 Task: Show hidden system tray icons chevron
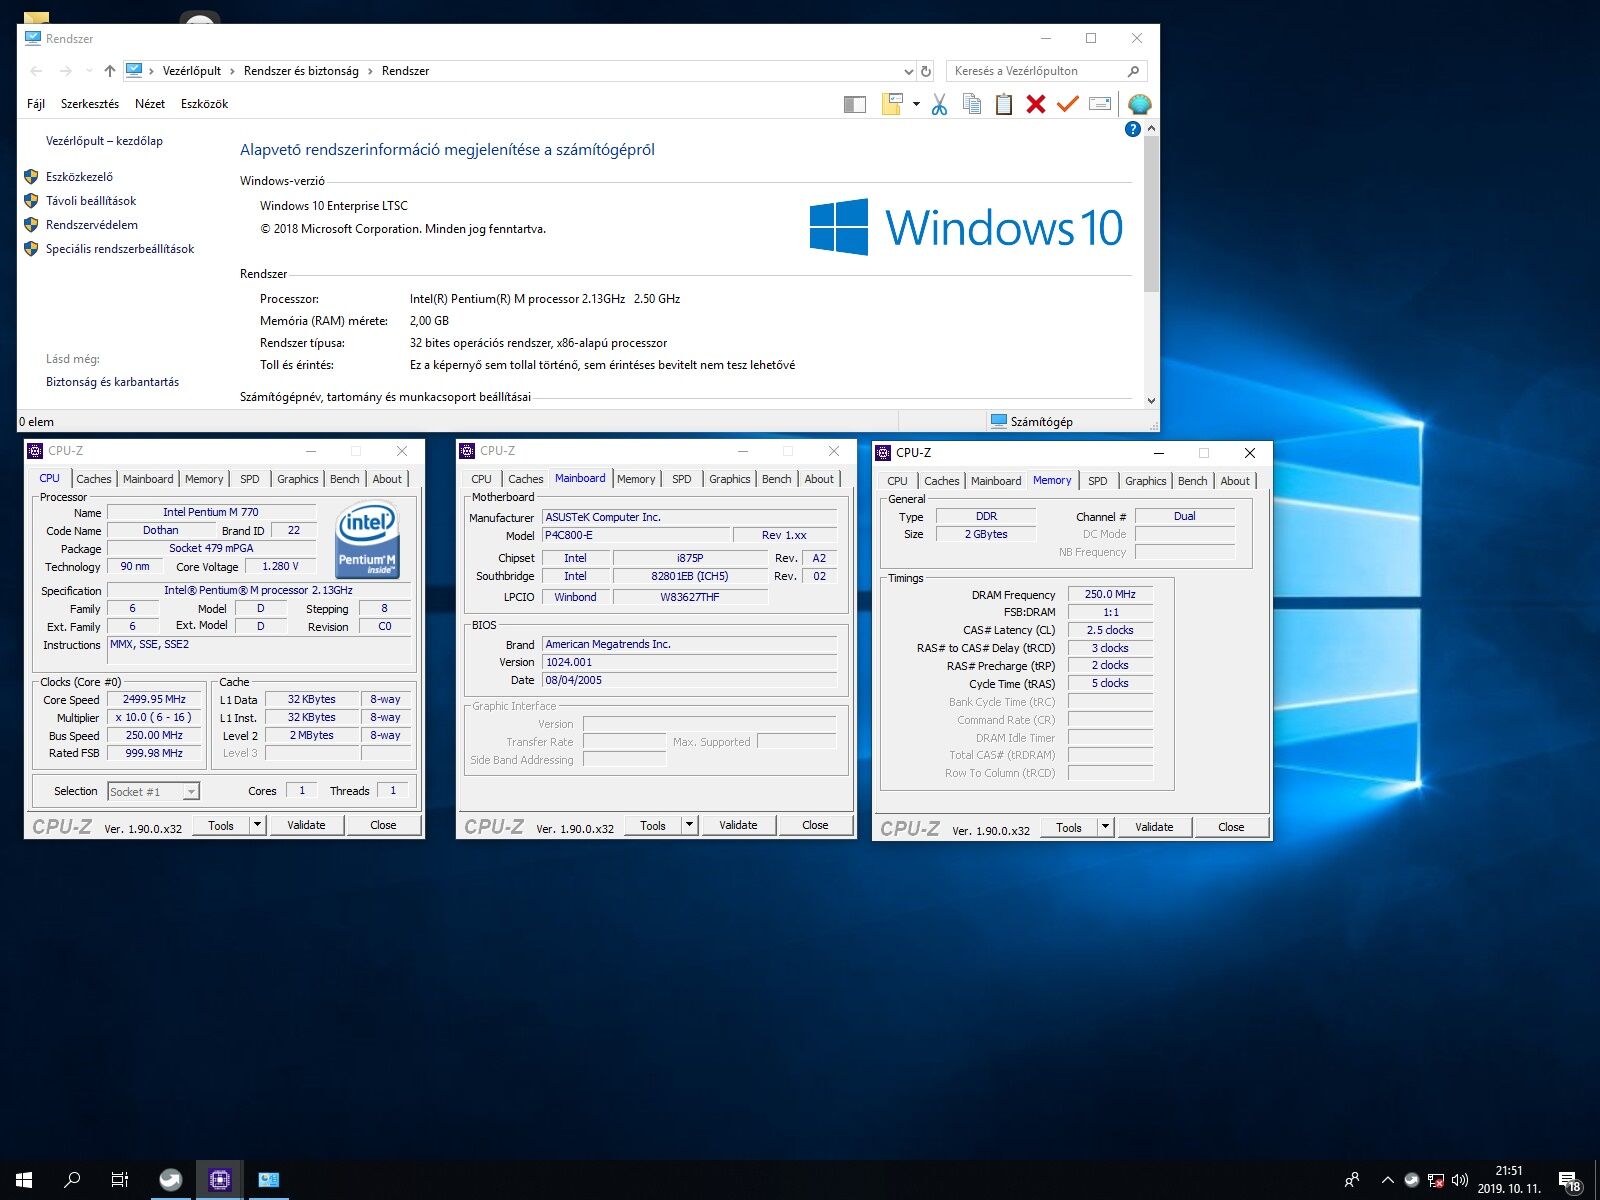1387,1180
